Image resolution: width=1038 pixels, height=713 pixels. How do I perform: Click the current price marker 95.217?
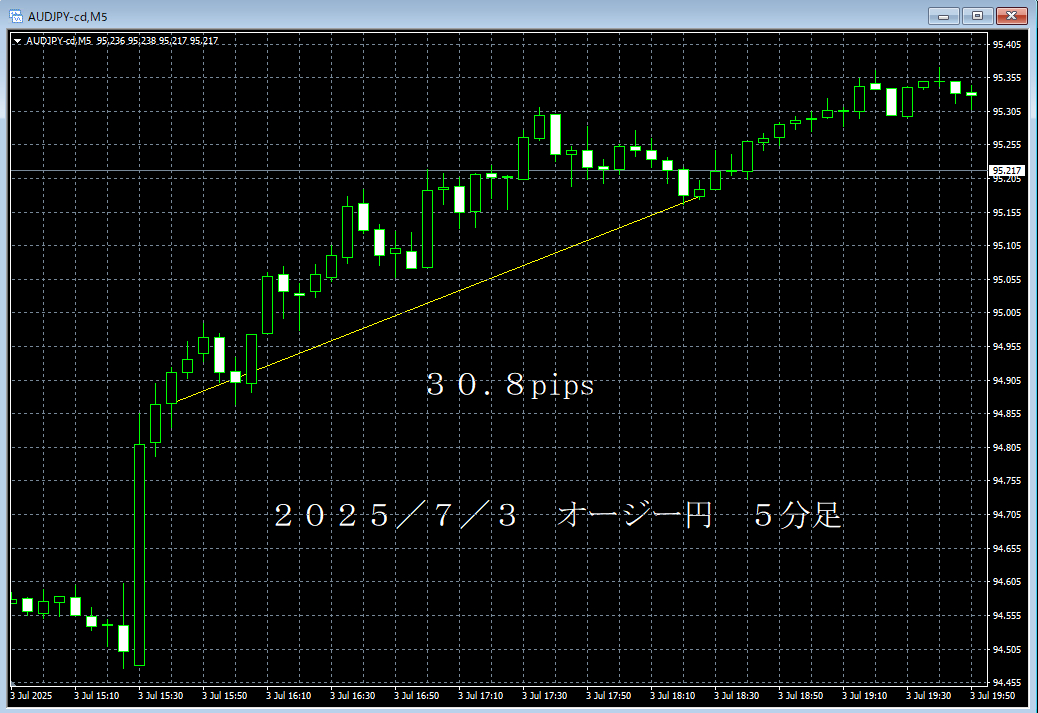click(x=1006, y=171)
